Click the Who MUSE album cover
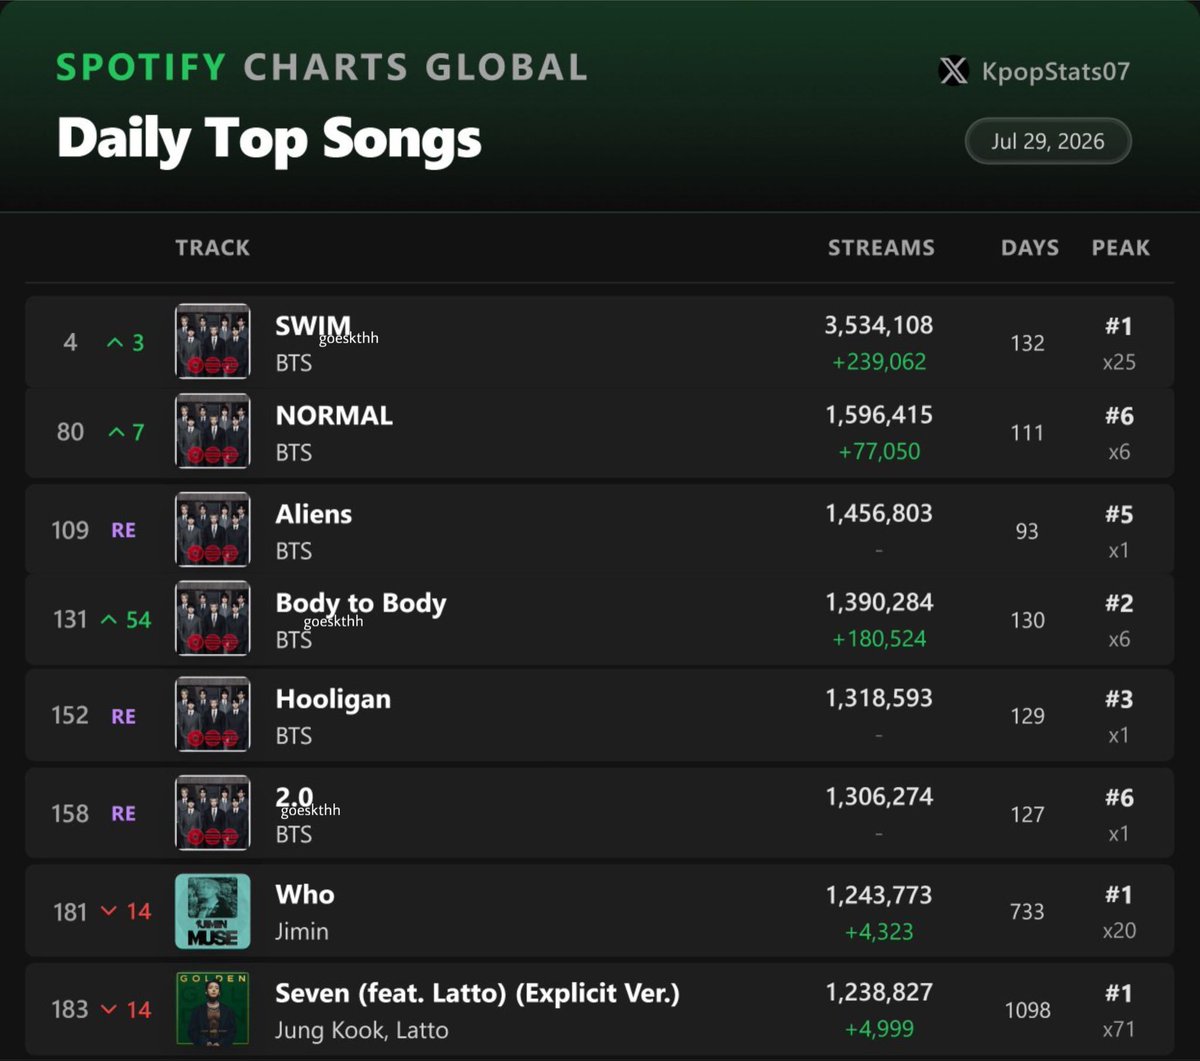1200x1061 pixels. tap(213, 911)
